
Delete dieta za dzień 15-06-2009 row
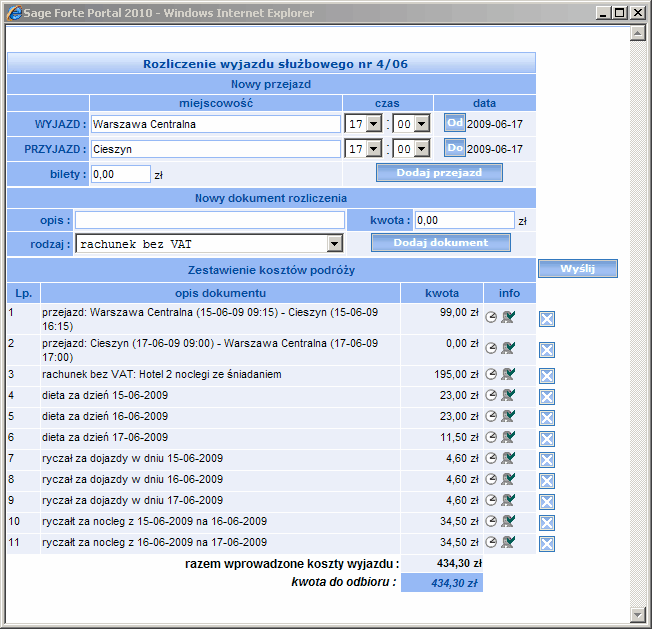pos(547,397)
